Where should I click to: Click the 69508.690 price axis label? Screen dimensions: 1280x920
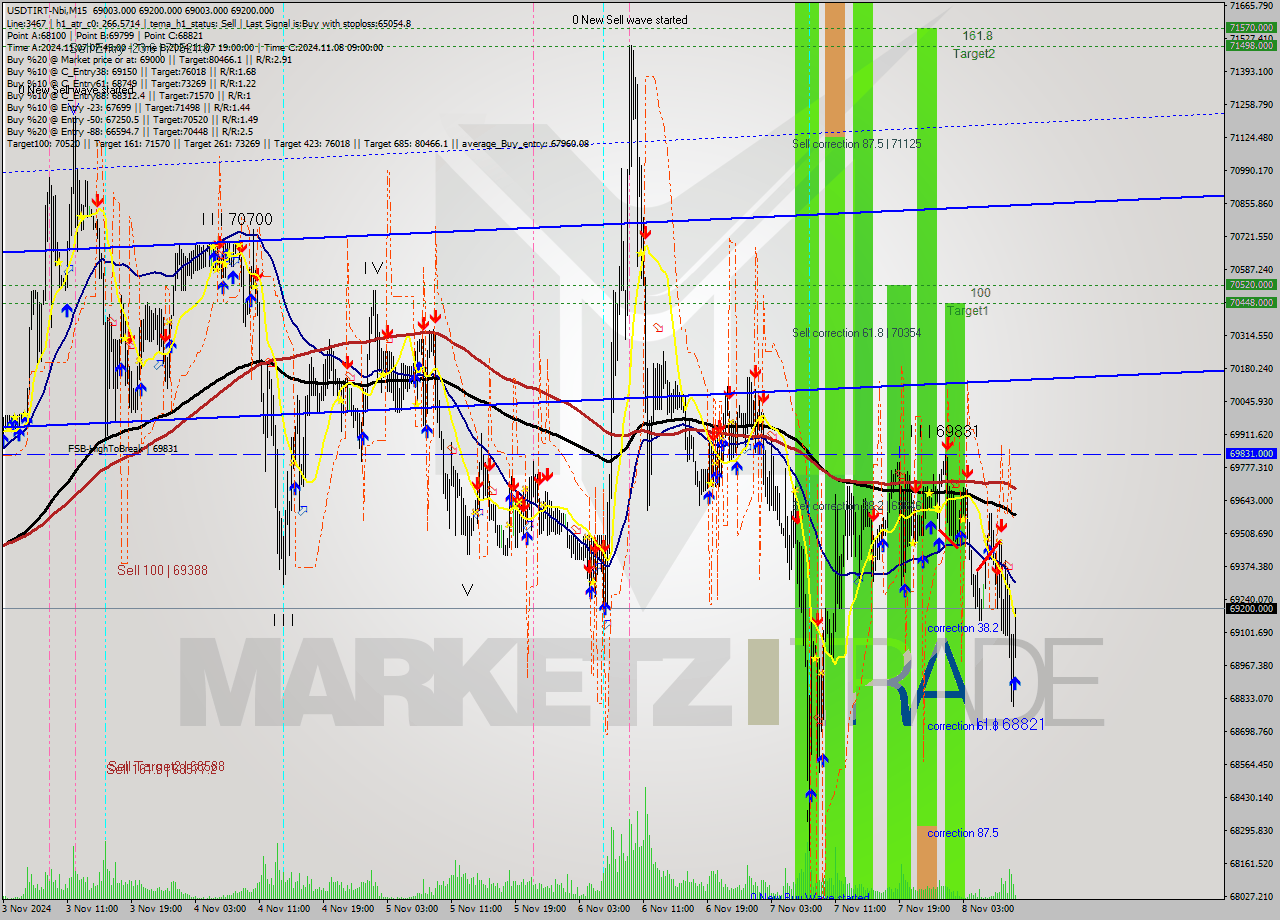coord(1251,533)
